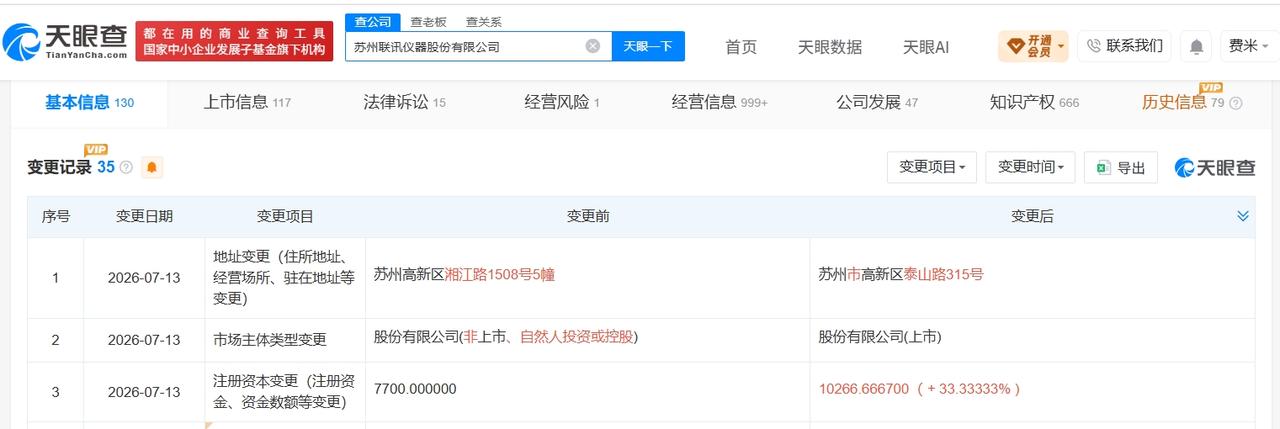Select the 经营信息 tab

720,102
